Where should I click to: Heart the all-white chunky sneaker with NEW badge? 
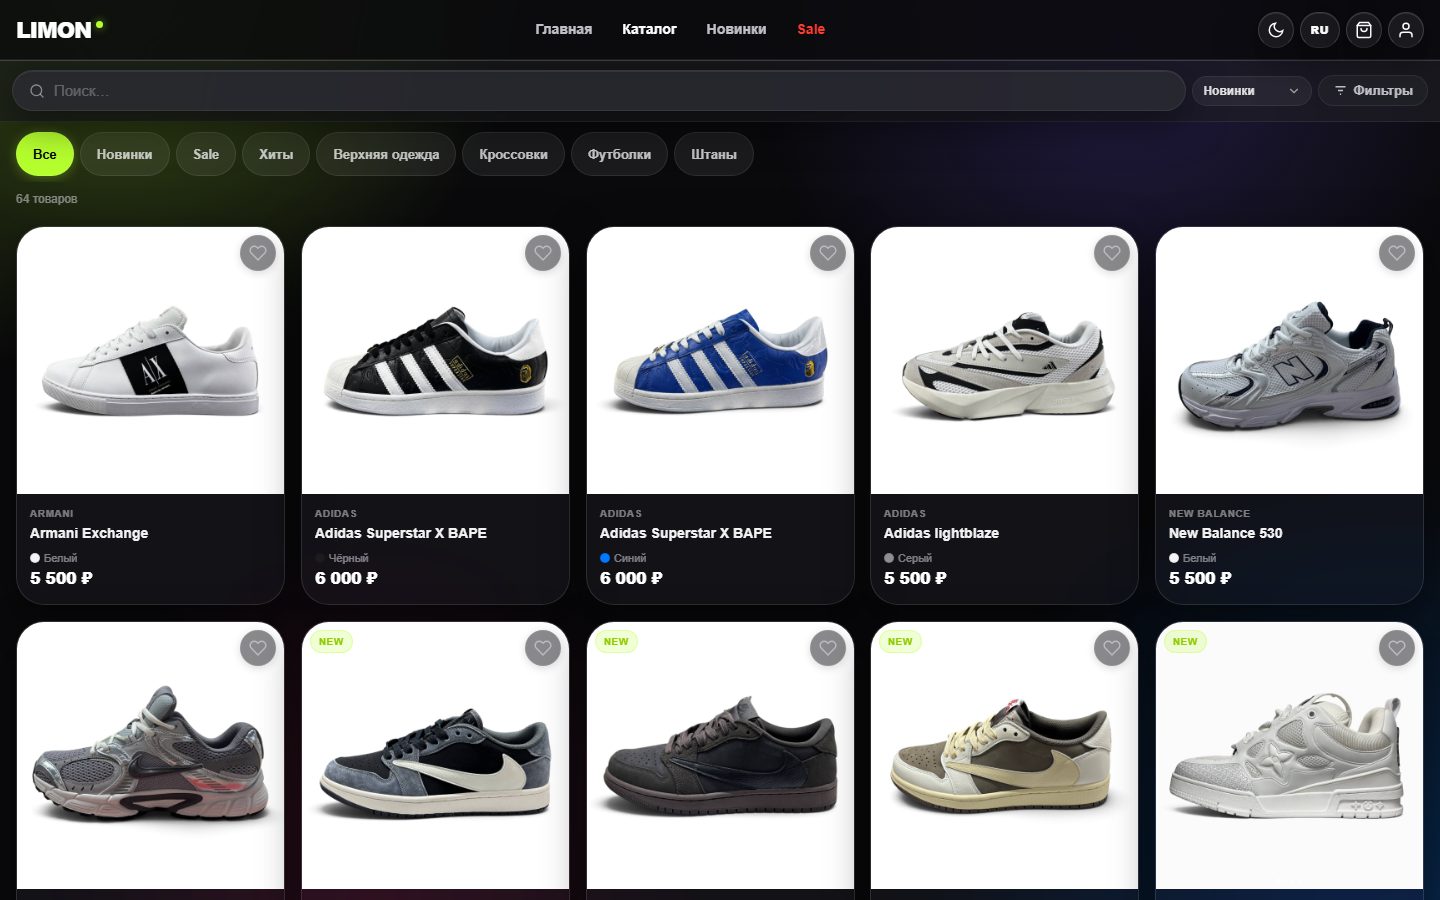coord(1397,648)
